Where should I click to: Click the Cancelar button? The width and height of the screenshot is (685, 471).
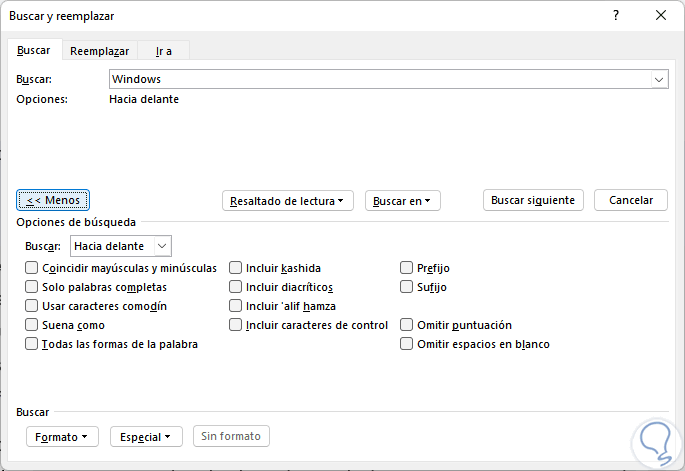[x=630, y=200]
